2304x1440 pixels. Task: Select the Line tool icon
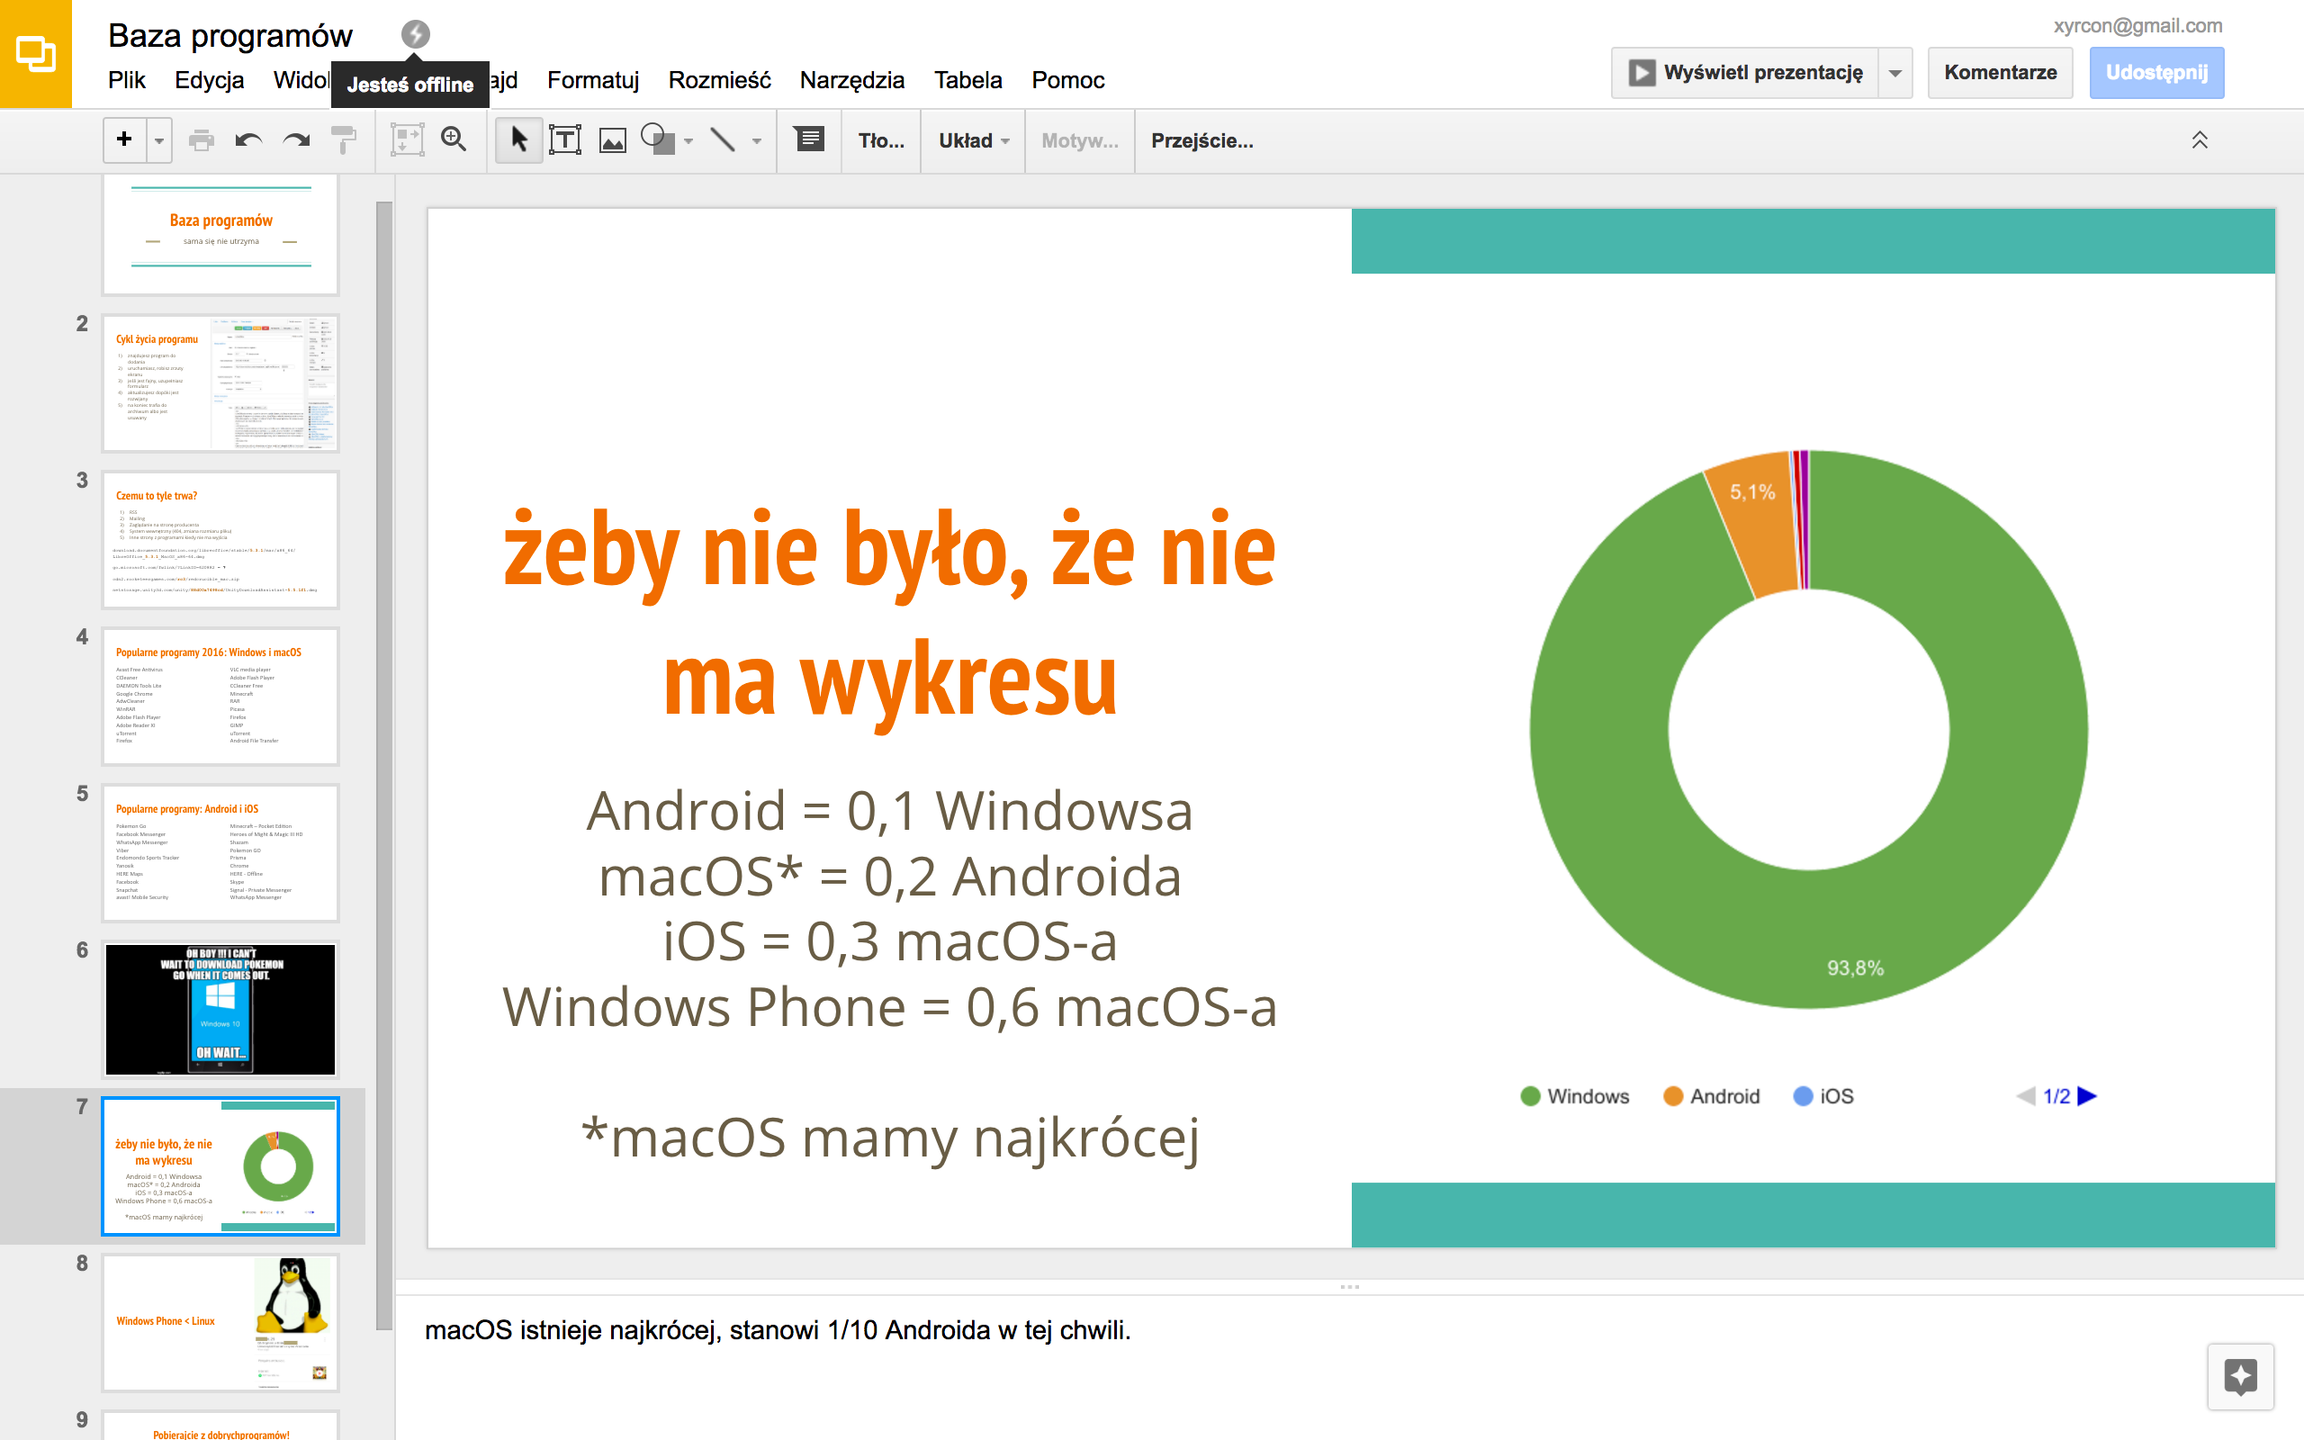[723, 140]
